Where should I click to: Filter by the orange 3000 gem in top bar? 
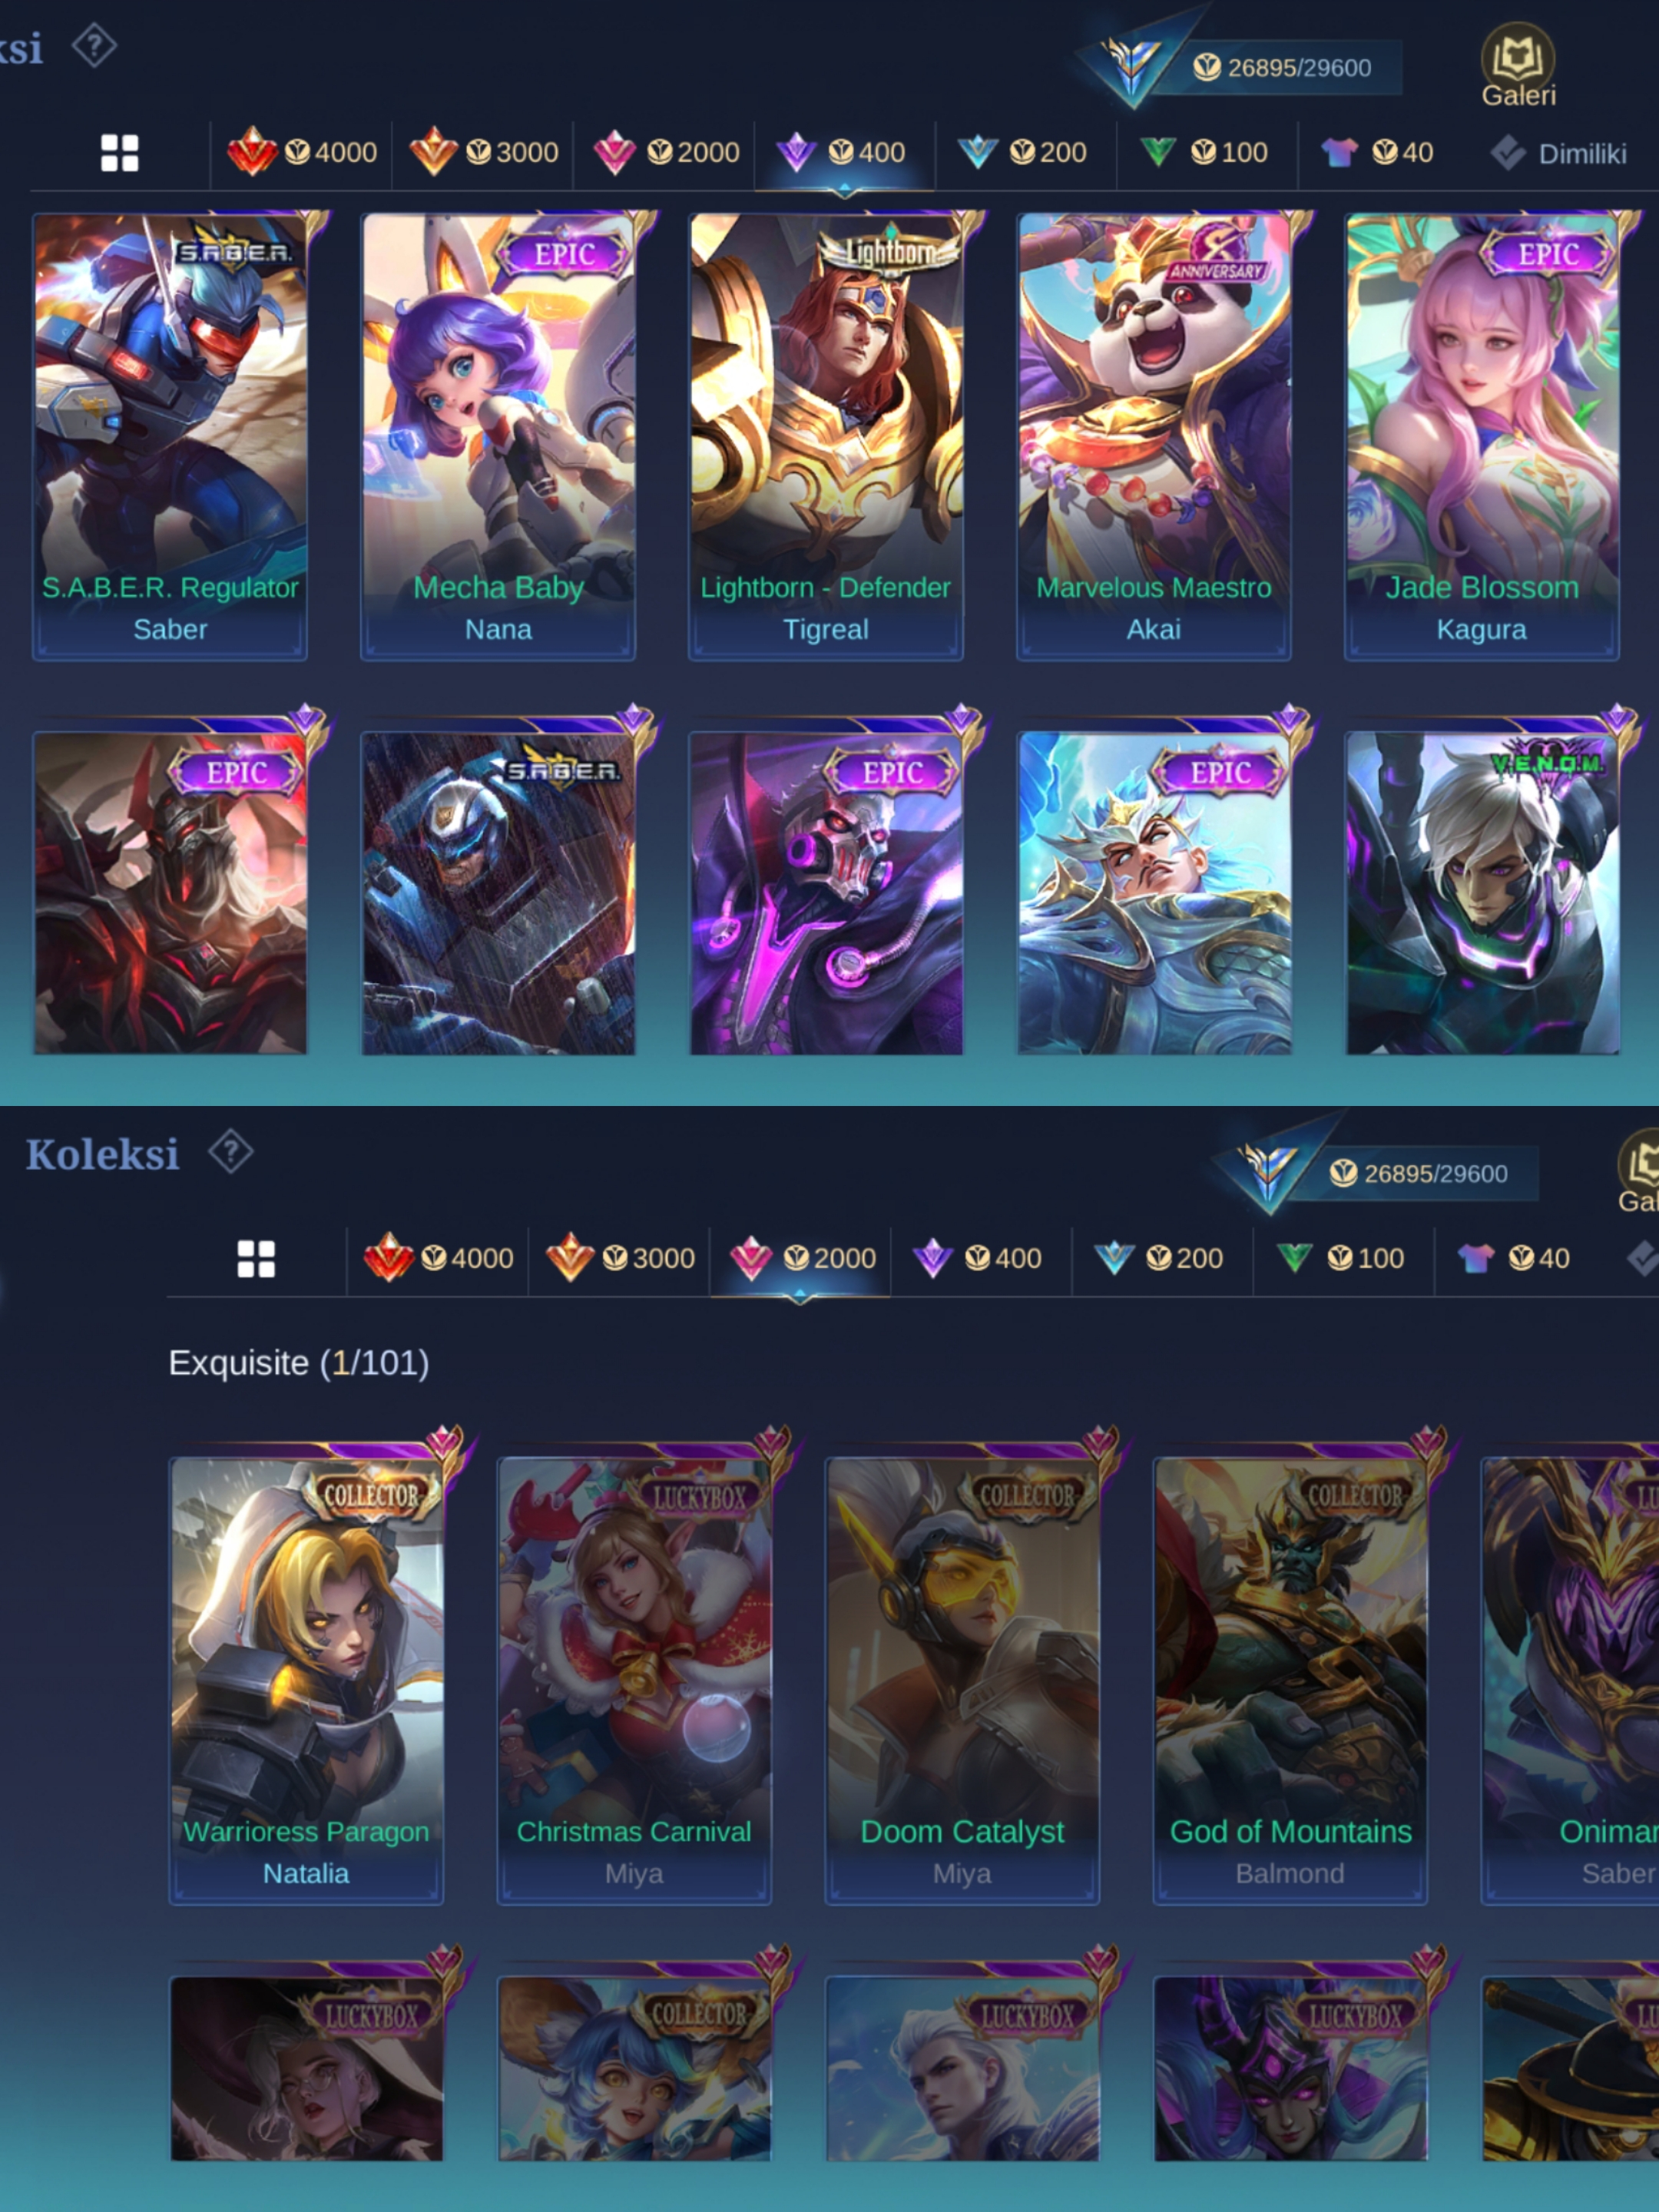coord(484,152)
